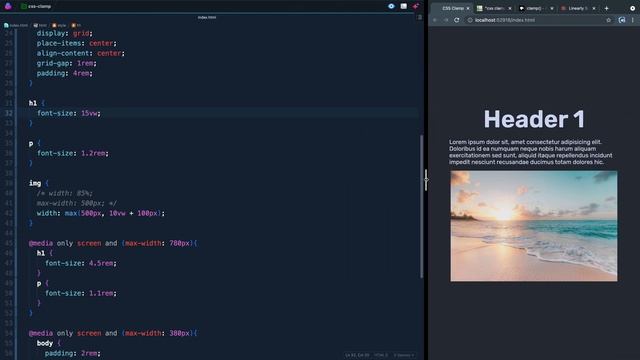Click the beach sunset image in browser
Image resolution: width=640 pixels, height=360 pixels.
coord(534,226)
